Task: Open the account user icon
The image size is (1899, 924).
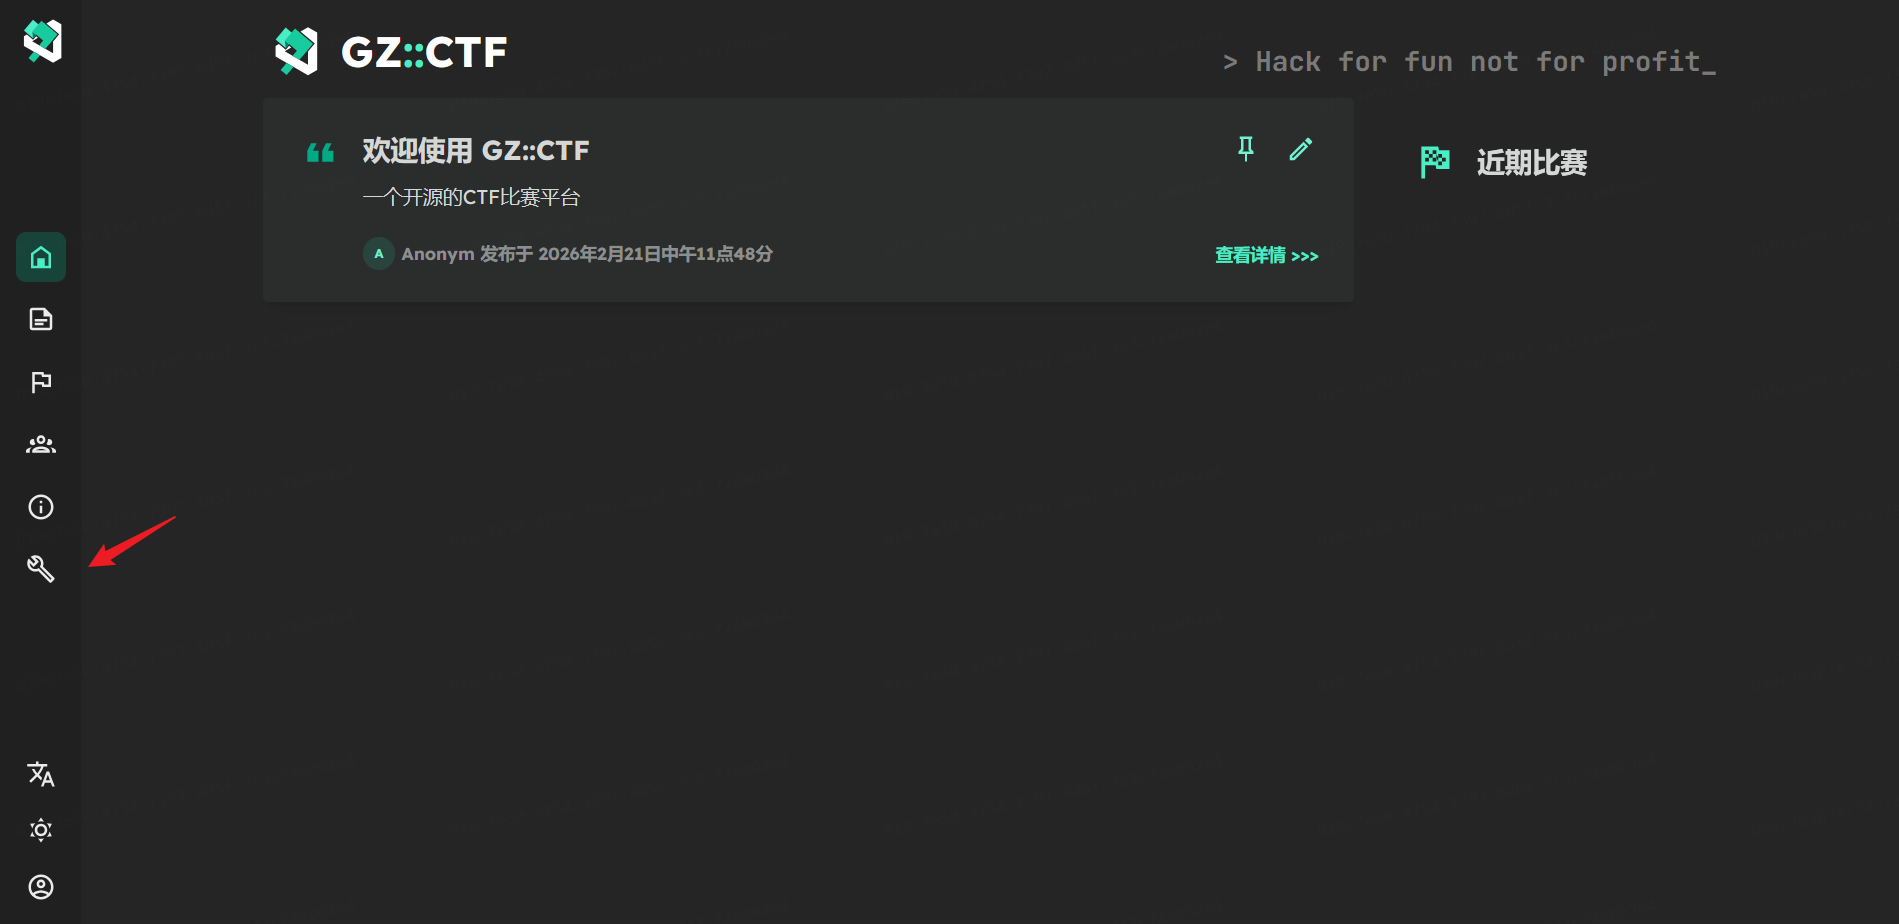Action: [x=41, y=887]
